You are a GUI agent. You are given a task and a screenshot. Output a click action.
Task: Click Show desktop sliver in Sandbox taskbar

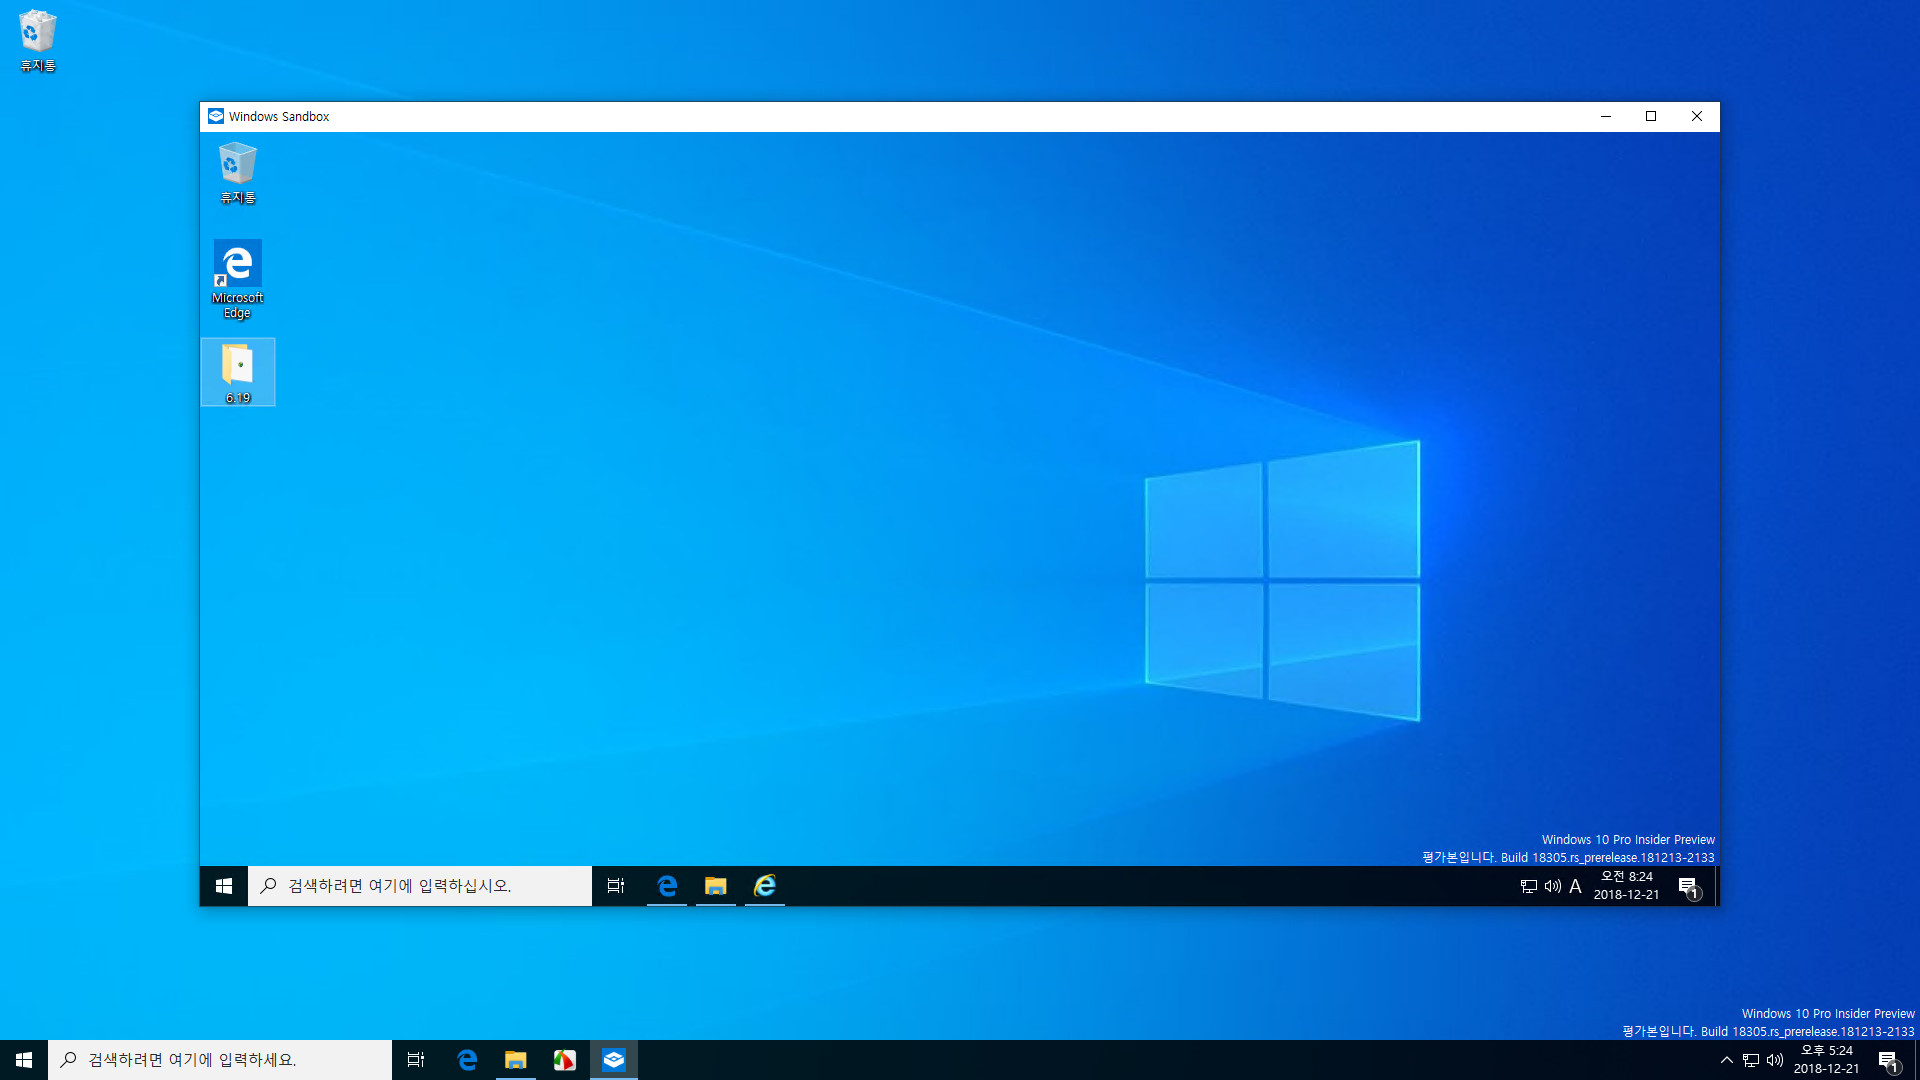click(x=1717, y=886)
